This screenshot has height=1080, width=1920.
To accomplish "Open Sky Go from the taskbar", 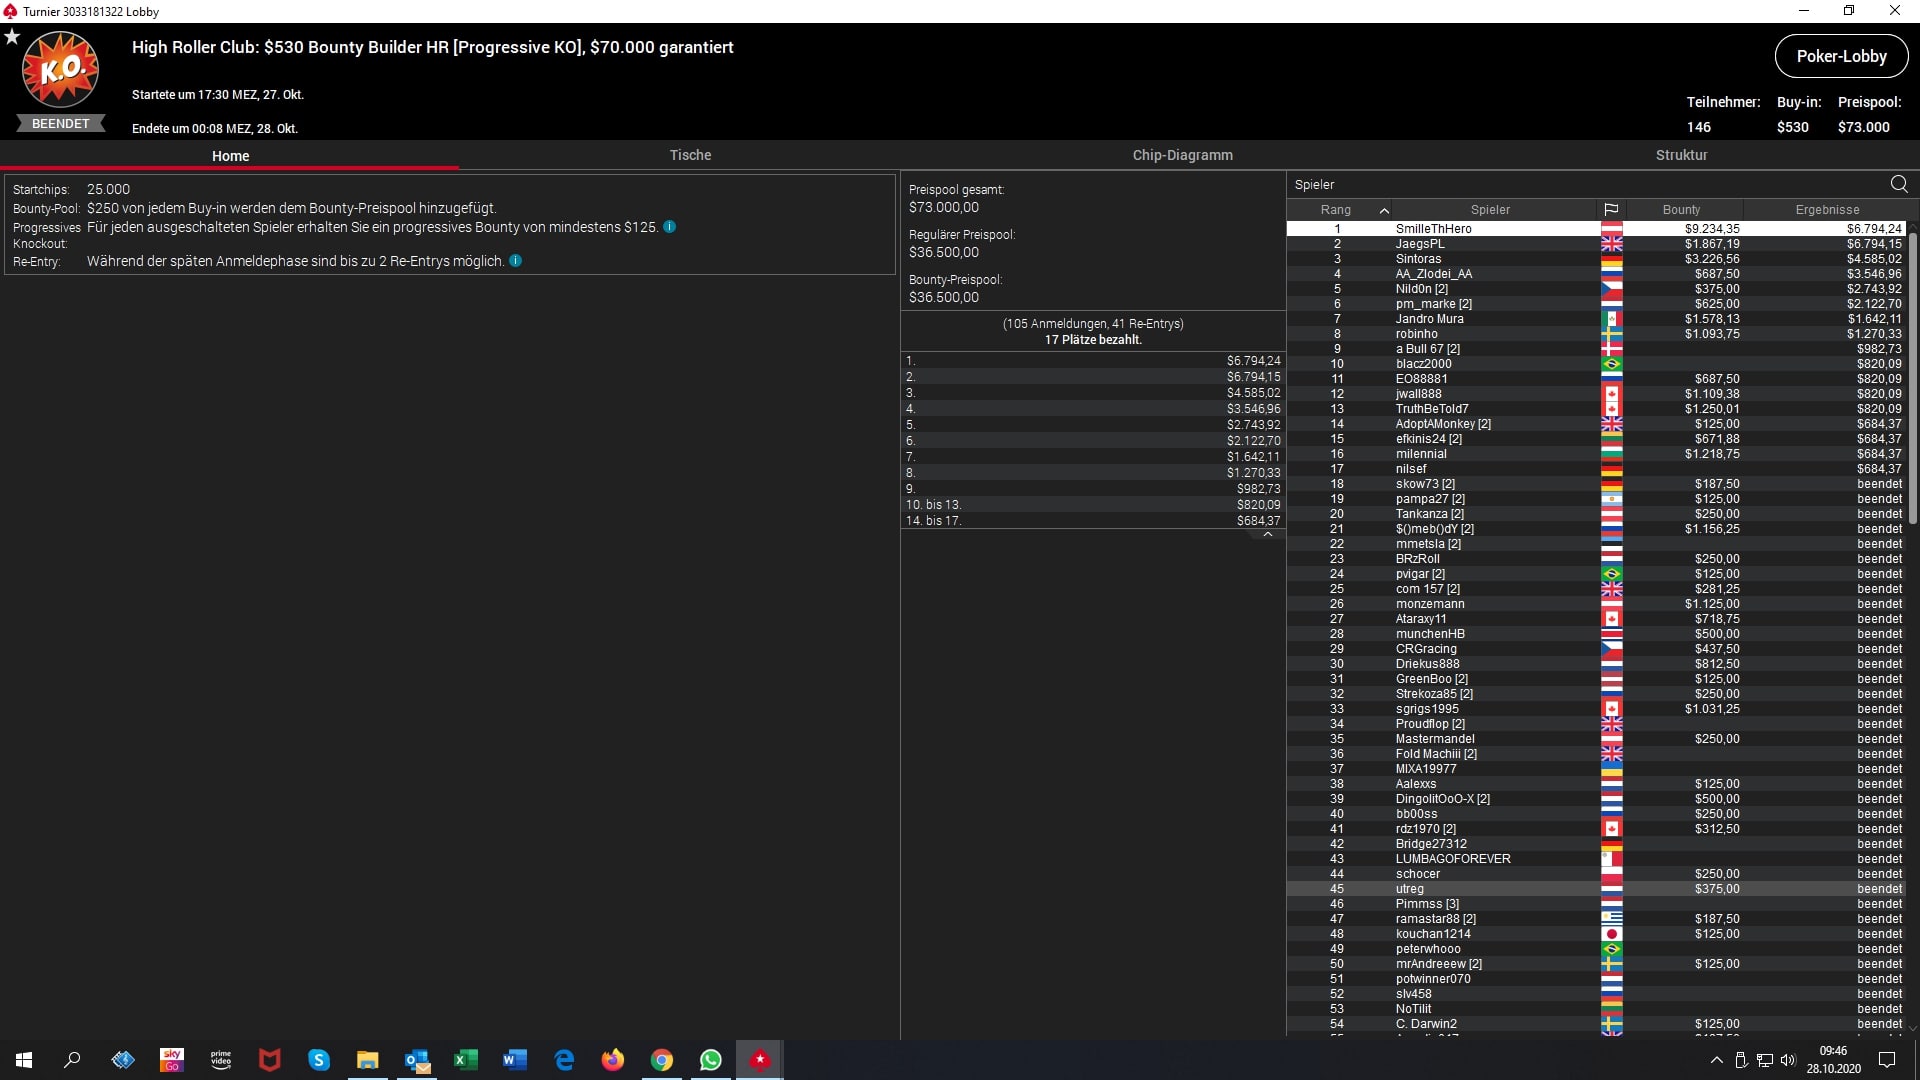I will click(x=172, y=1060).
